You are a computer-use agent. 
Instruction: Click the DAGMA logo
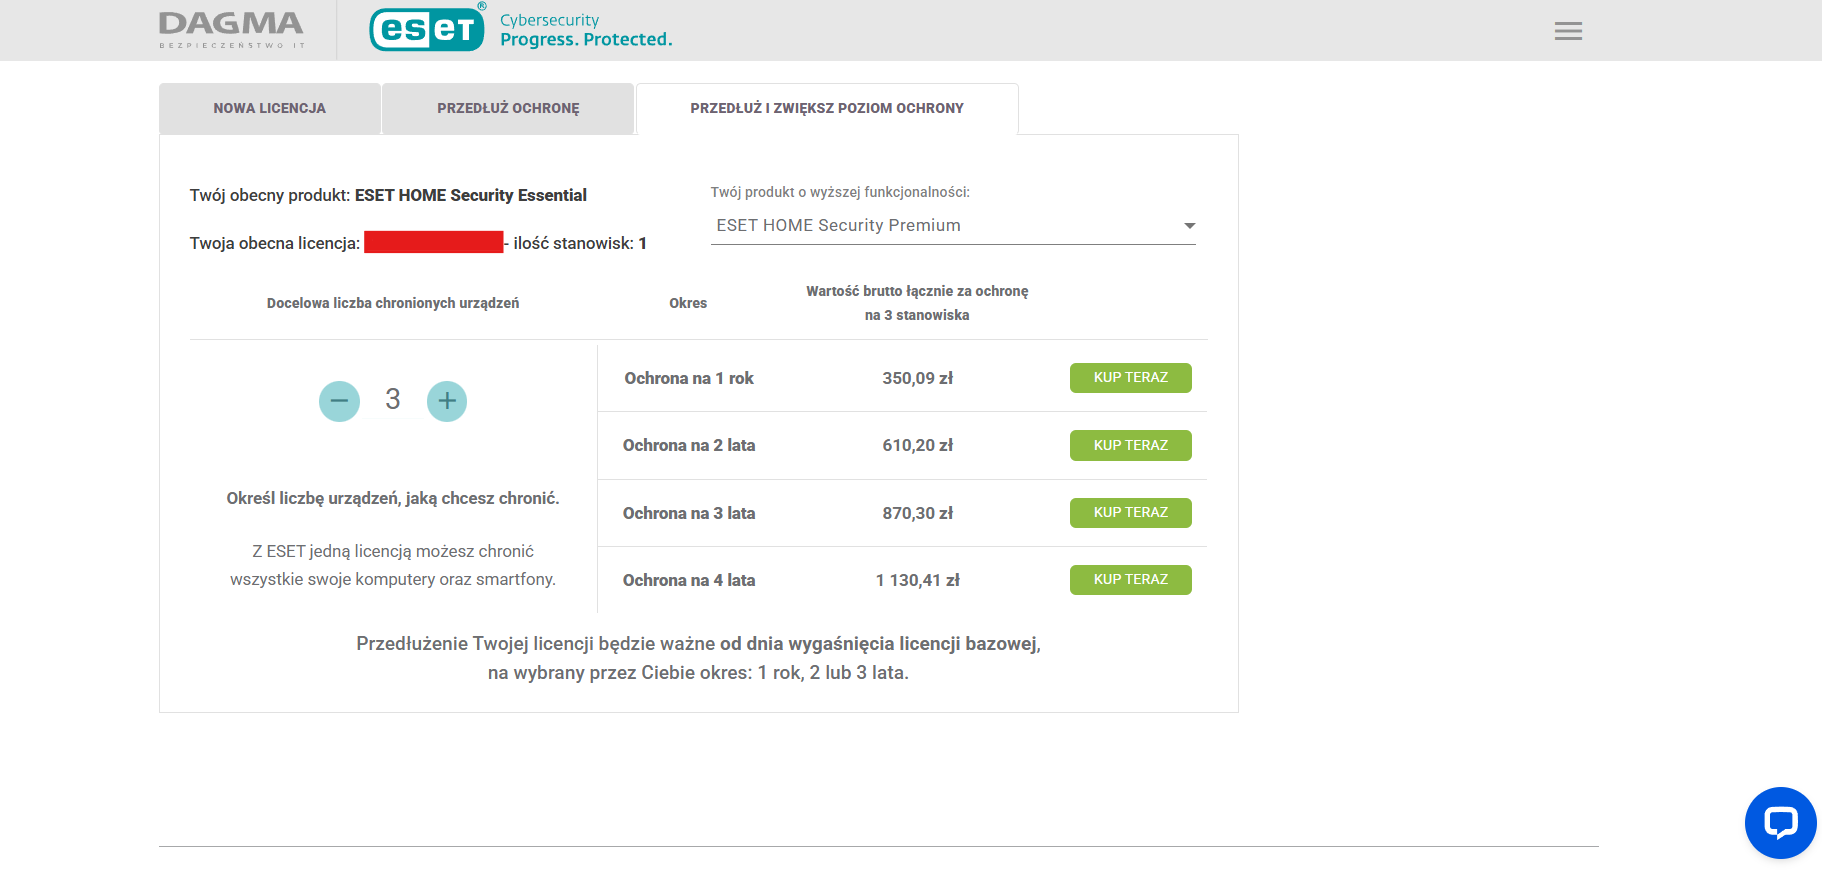[231, 29]
